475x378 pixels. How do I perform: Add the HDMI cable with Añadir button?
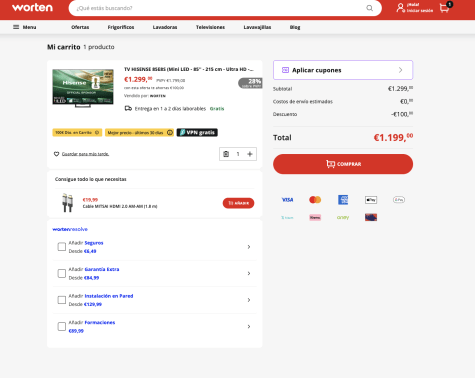(238, 203)
